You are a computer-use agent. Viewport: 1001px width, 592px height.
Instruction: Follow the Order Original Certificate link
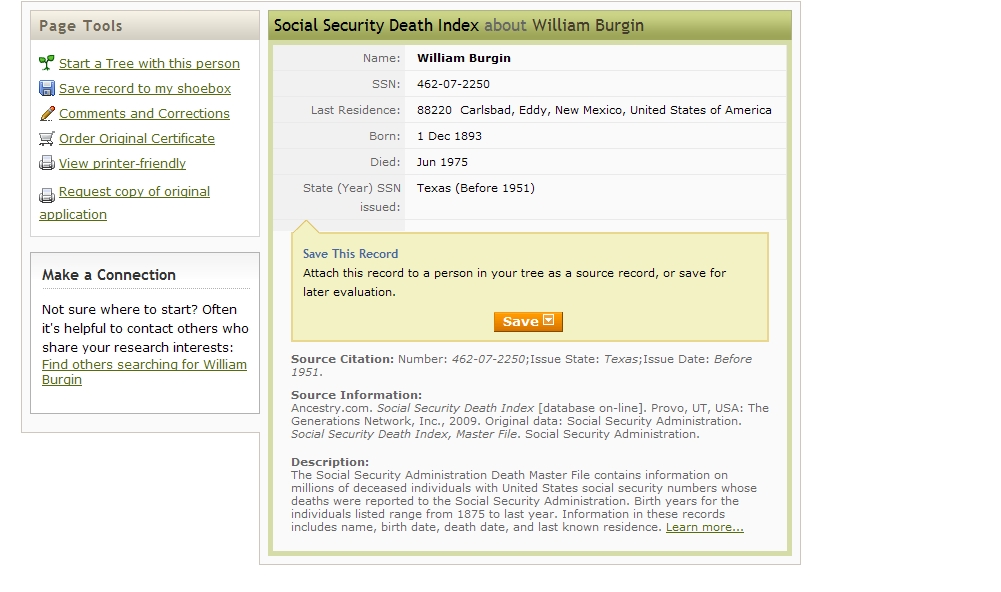click(137, 138)
